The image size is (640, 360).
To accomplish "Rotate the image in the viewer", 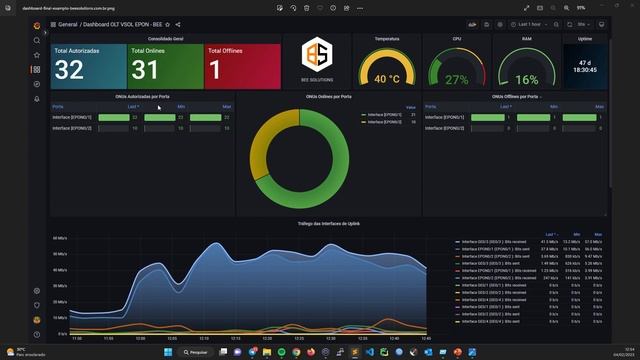I will coord(293,8).
